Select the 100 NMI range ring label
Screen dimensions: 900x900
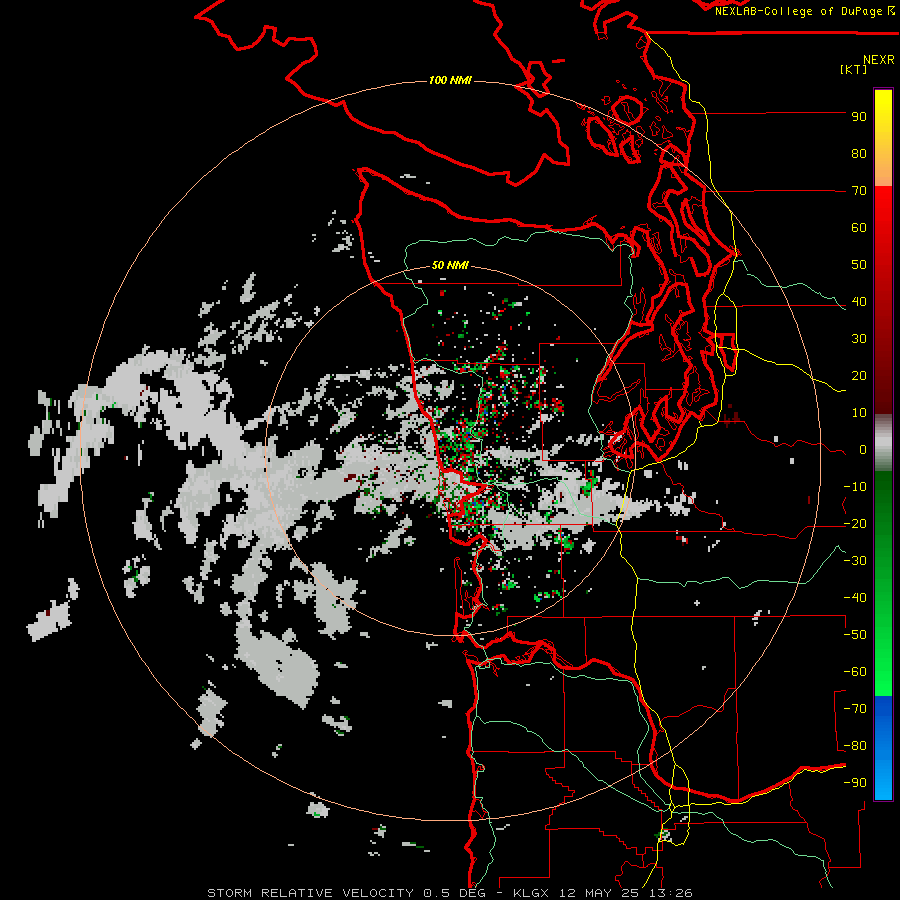point(450,80)
